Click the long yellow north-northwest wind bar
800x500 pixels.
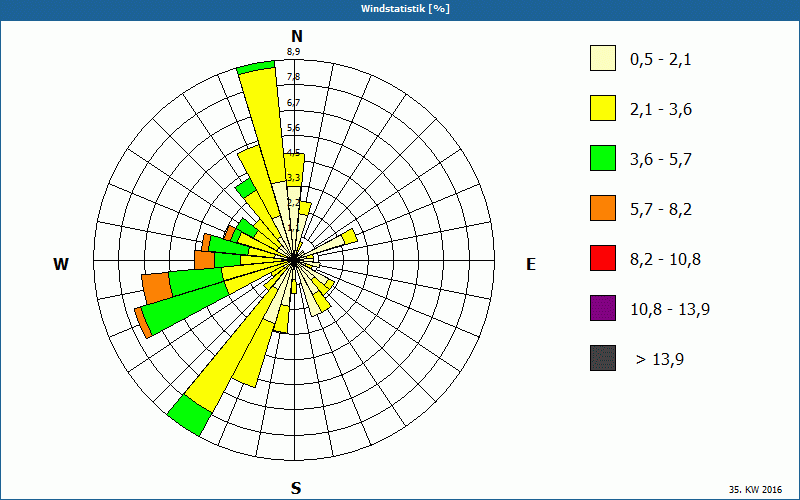[x=264, y=128]
